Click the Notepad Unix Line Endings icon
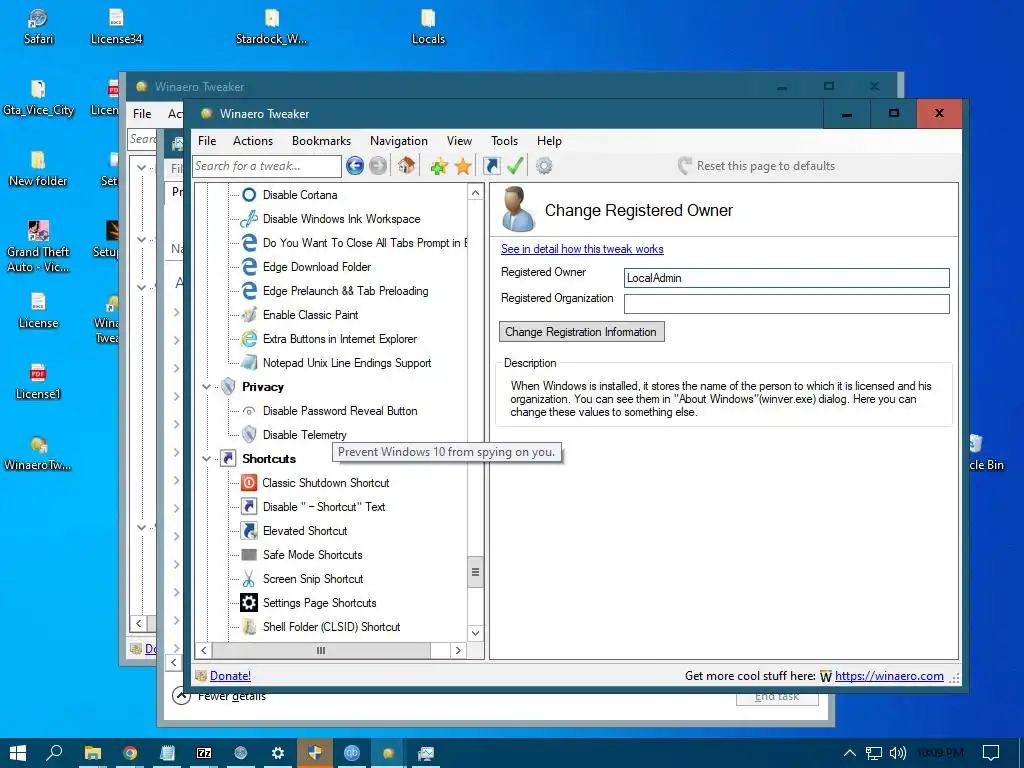 pos(249,362)
